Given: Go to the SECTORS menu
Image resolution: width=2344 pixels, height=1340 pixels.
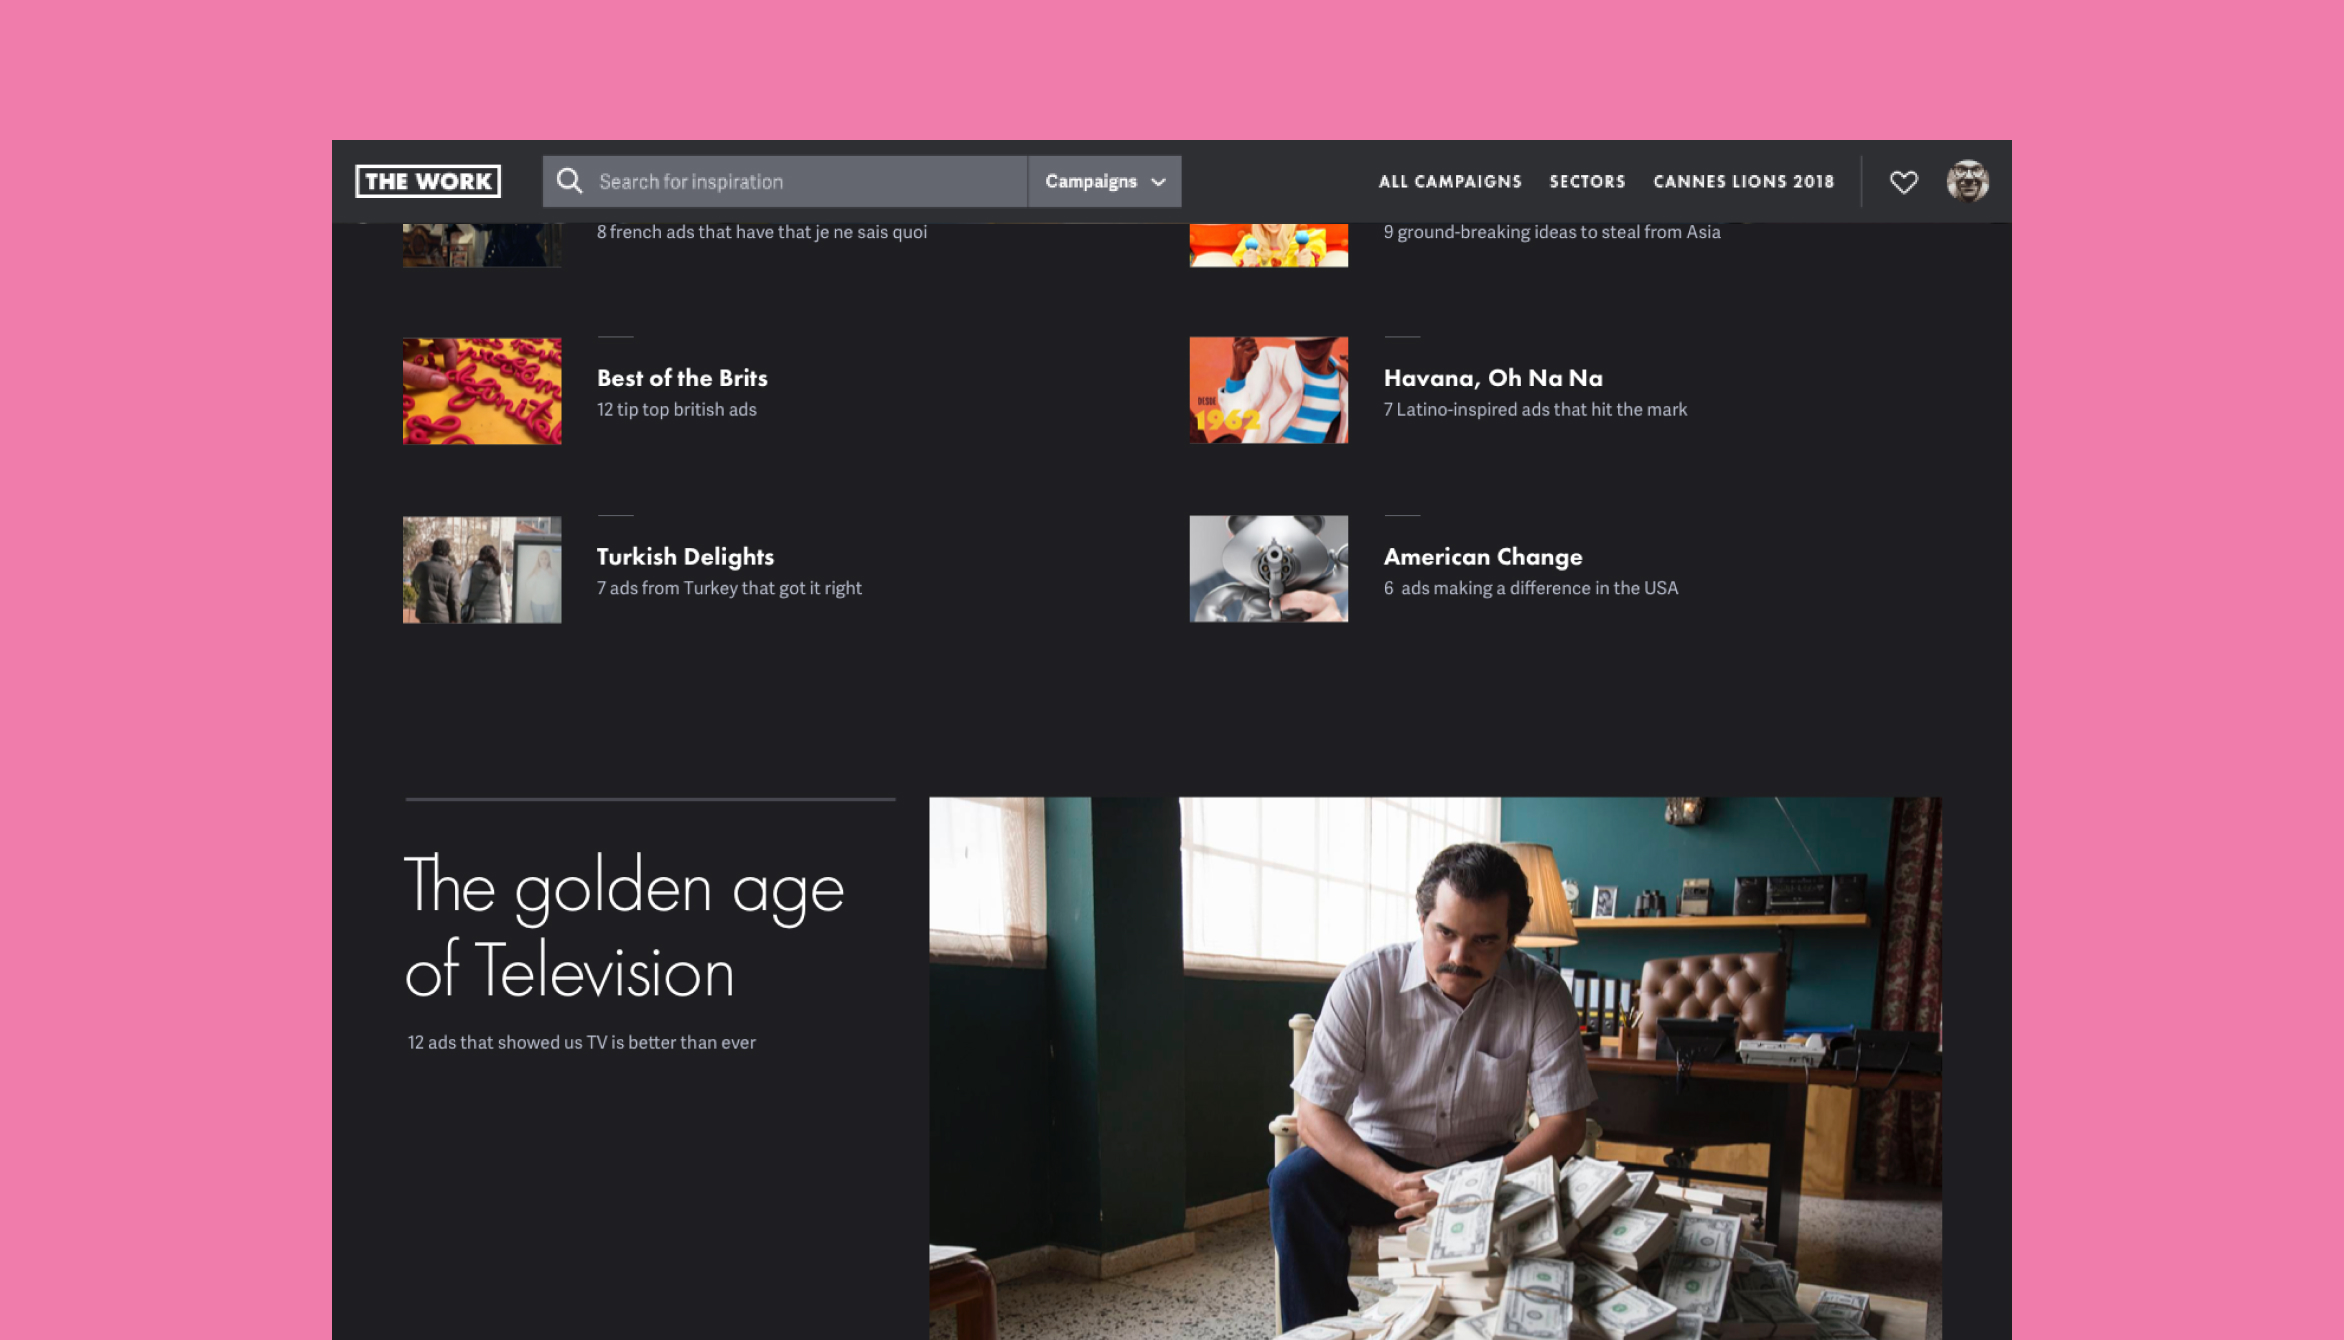Looking at the screenshot, I should (1587, 181).
